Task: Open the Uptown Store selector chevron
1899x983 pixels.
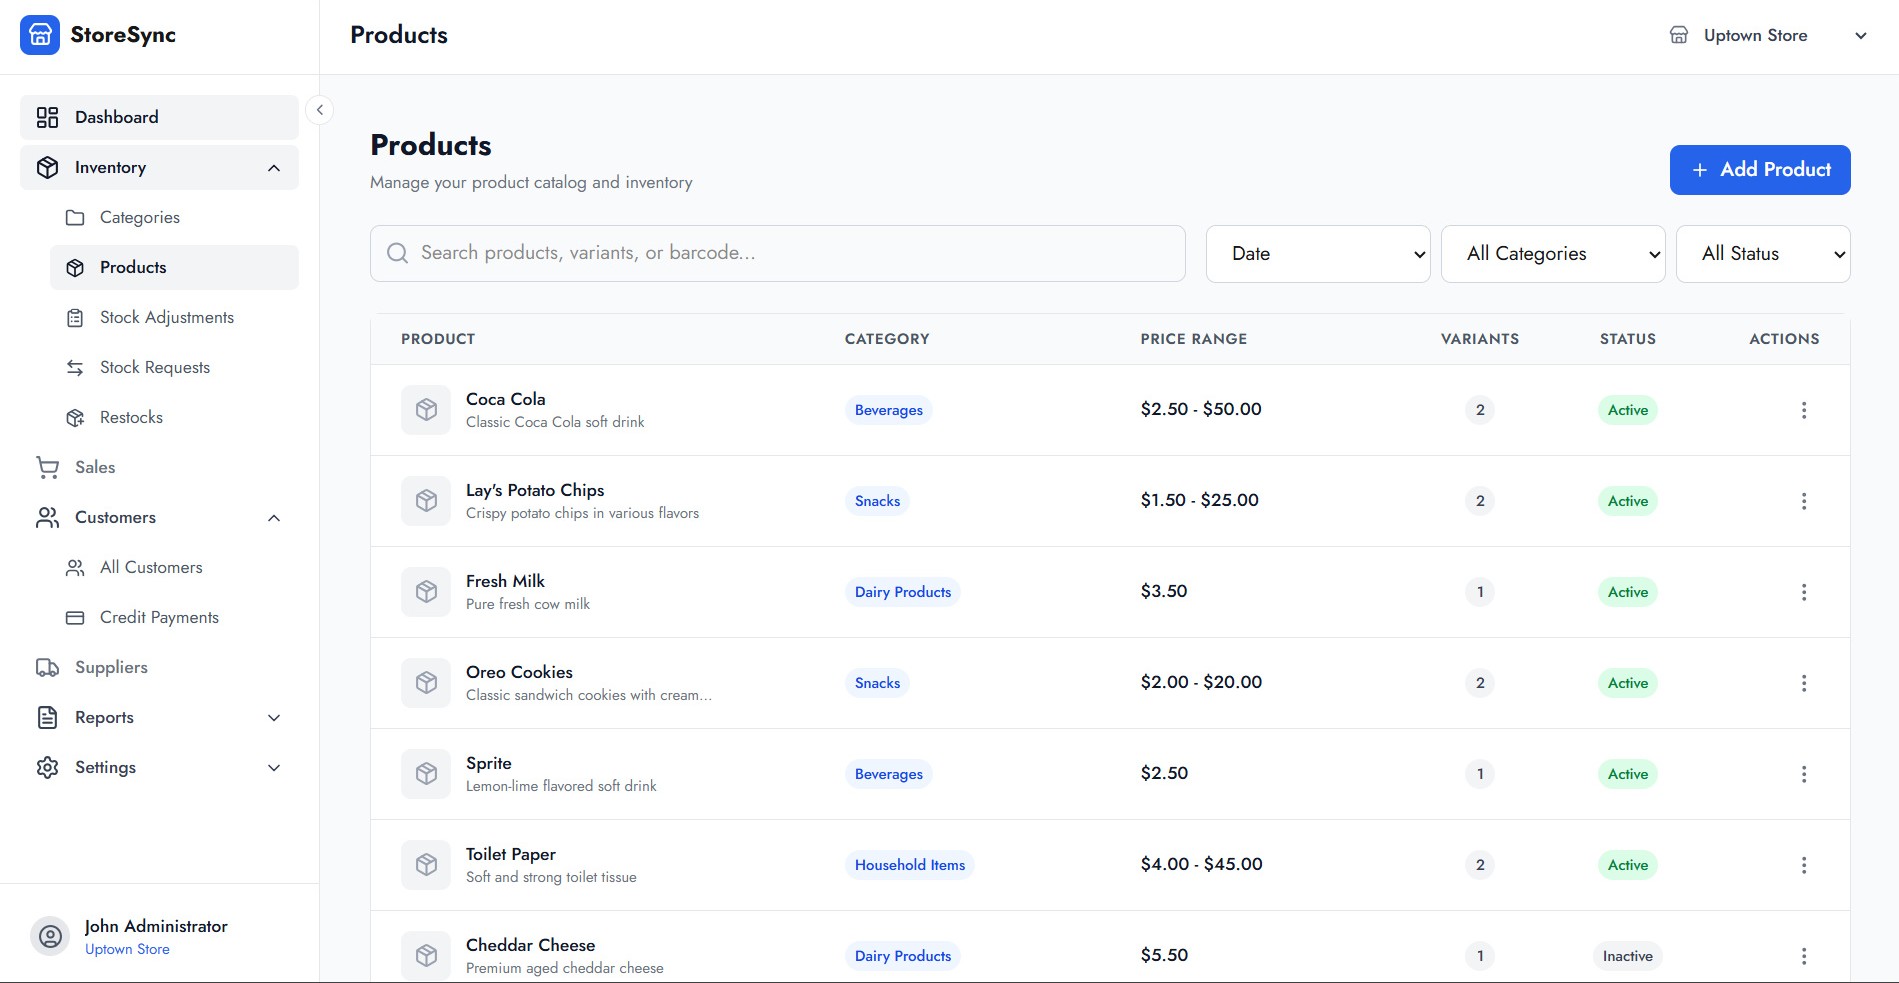Action: point(1861,36)
